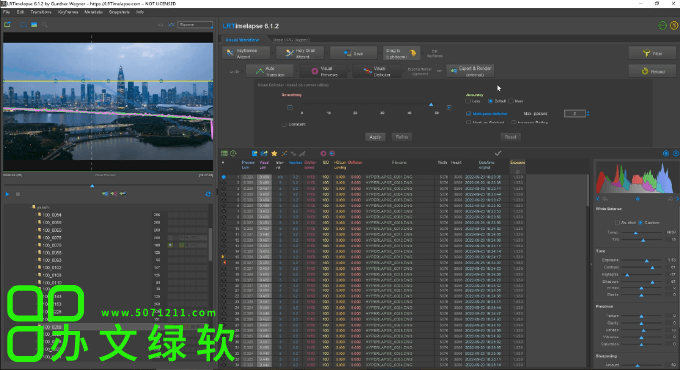Click the green table icon in table toolbar

pos(224,154)
